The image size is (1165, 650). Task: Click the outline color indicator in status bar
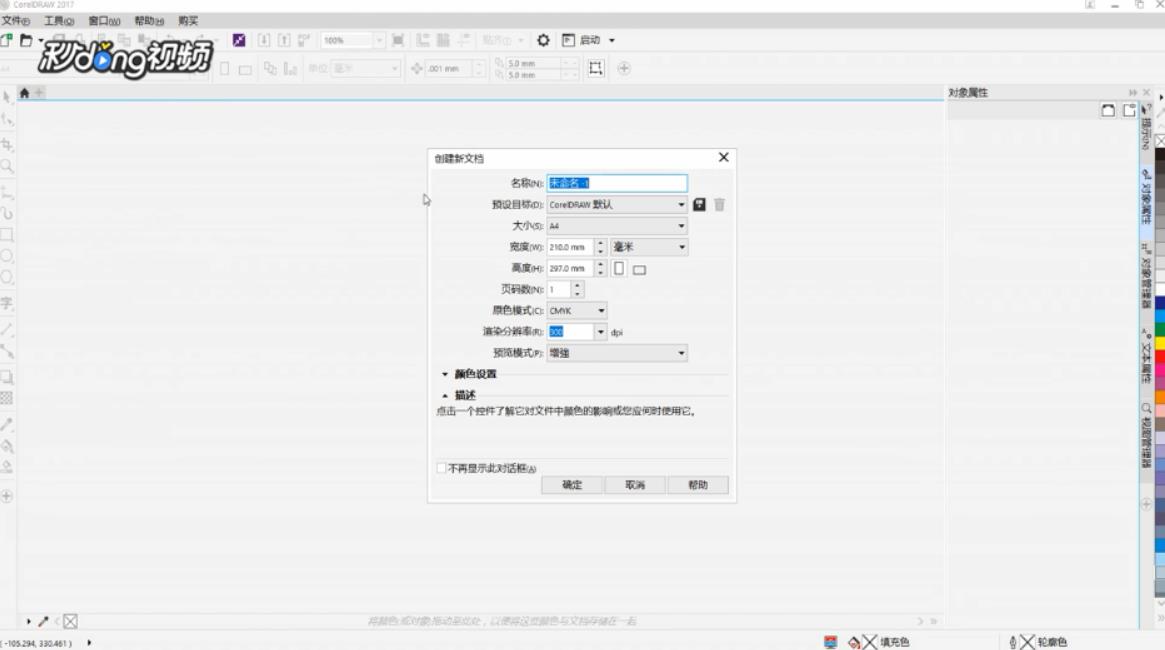pos(1028,642)
